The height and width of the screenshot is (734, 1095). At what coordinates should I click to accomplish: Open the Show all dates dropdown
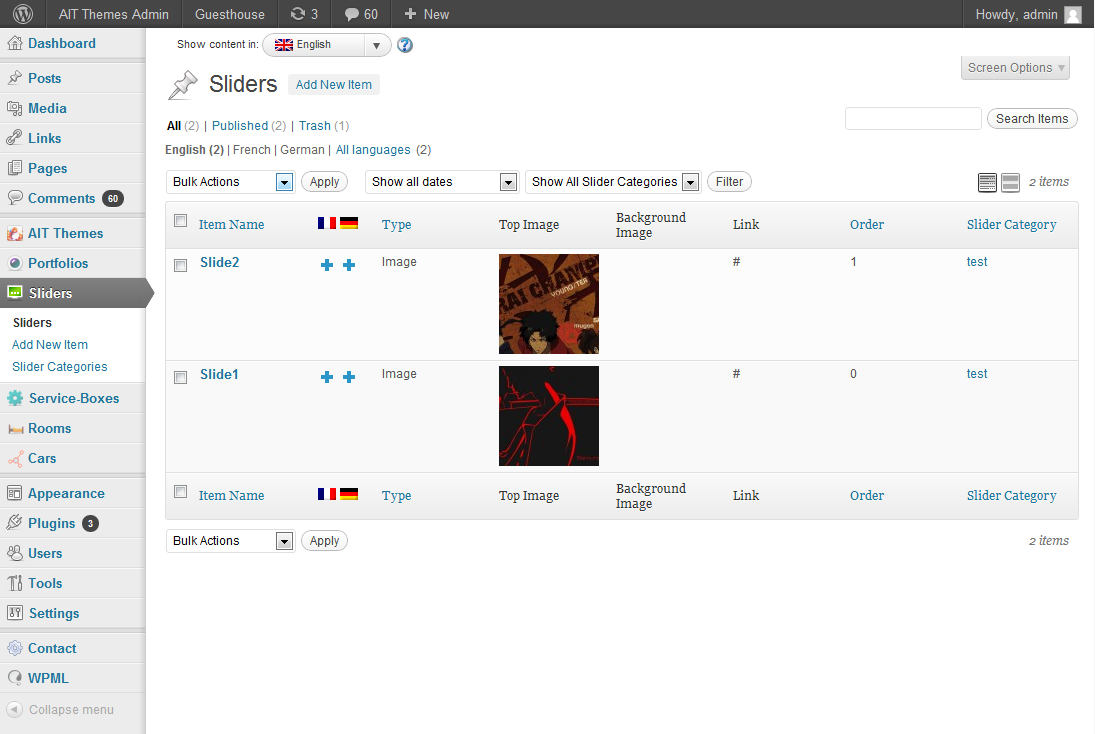441,182
